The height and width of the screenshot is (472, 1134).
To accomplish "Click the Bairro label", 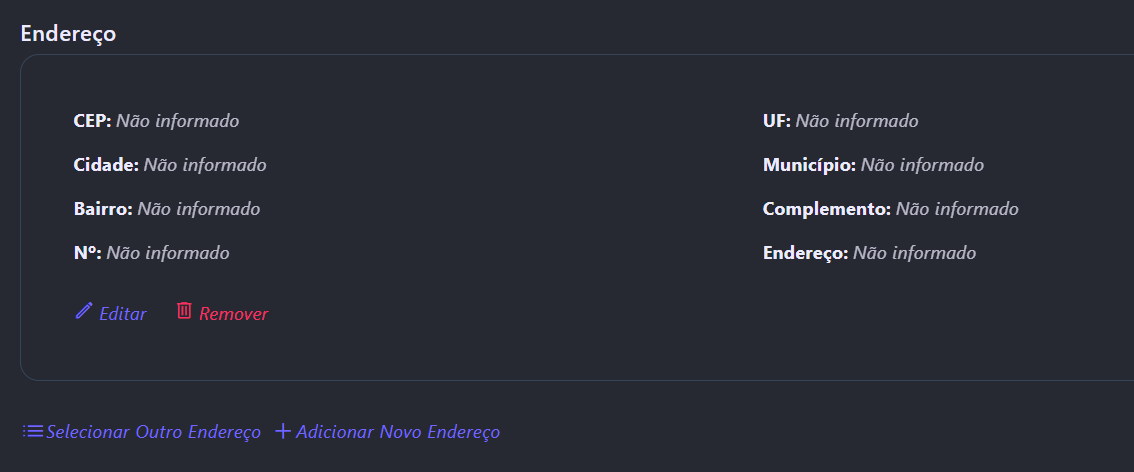I will [103, 209].
